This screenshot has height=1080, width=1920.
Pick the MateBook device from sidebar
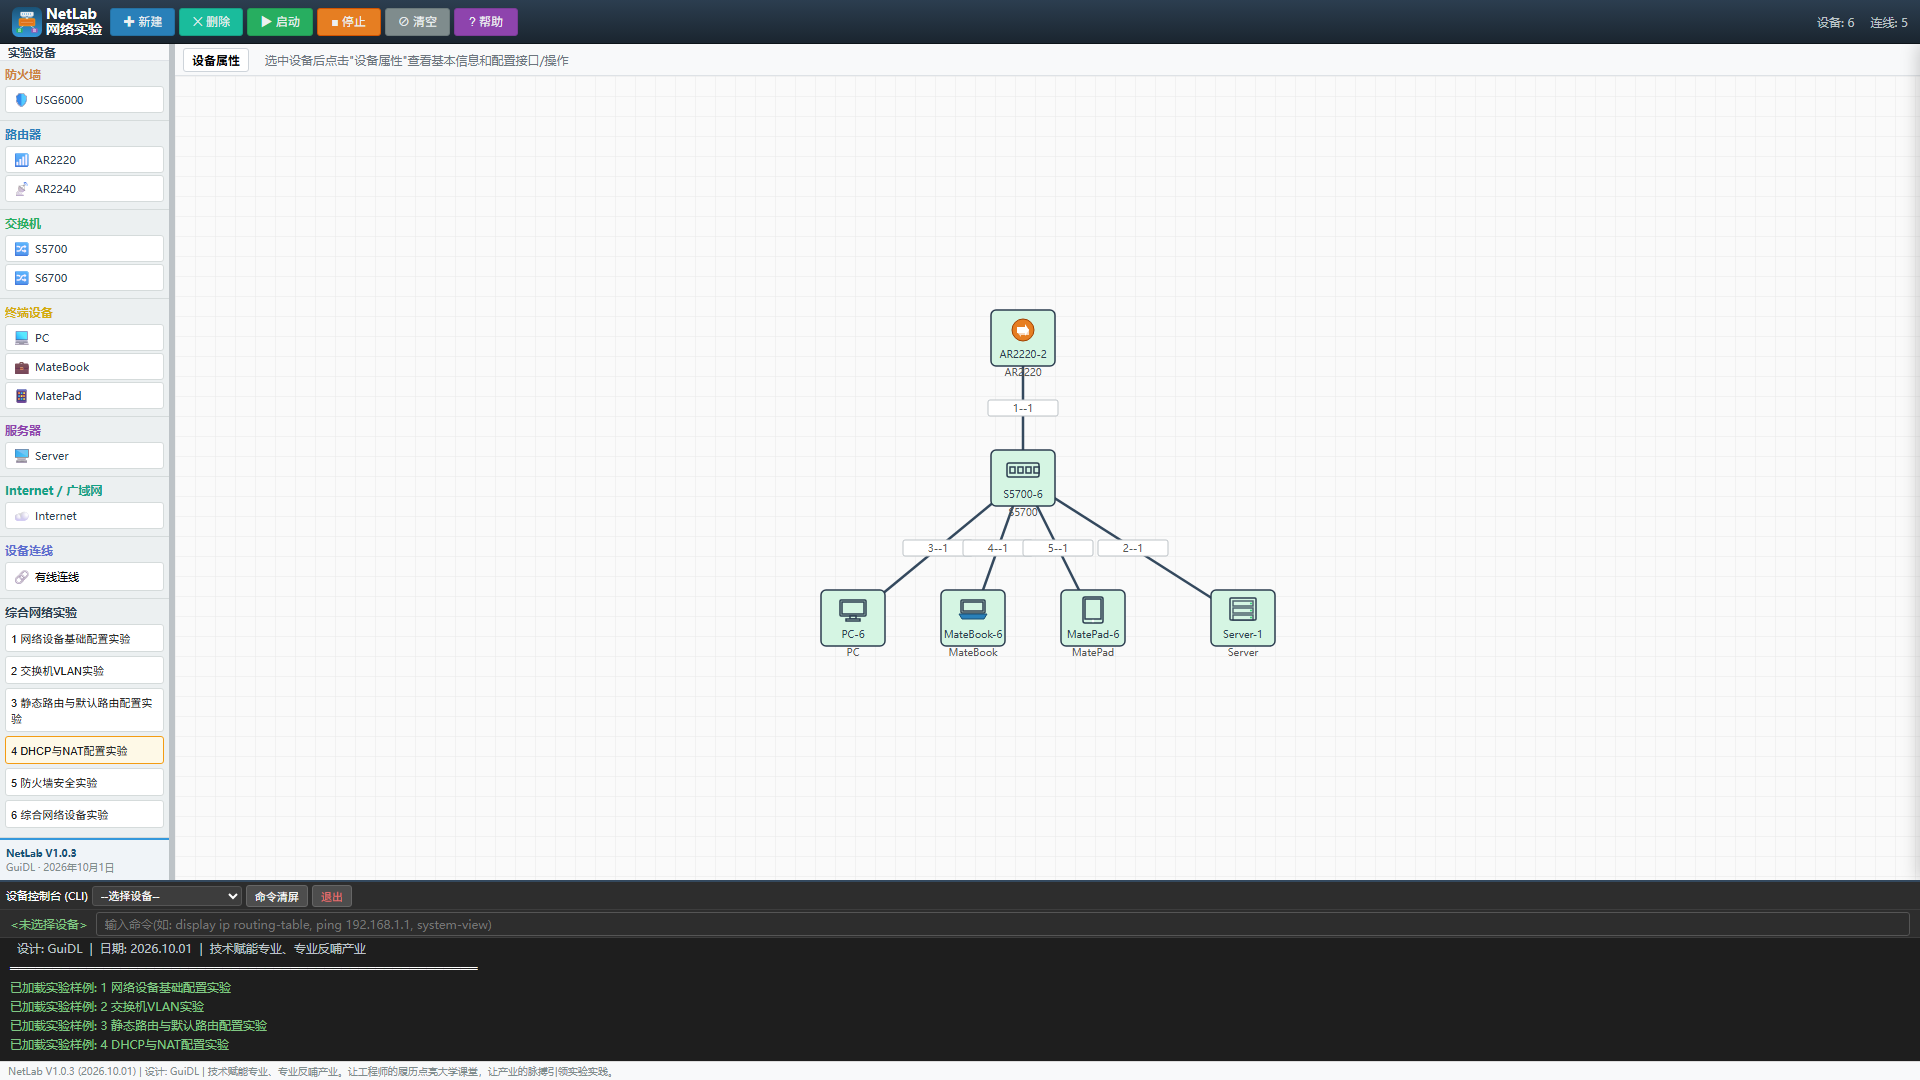(x=84, y=367)
